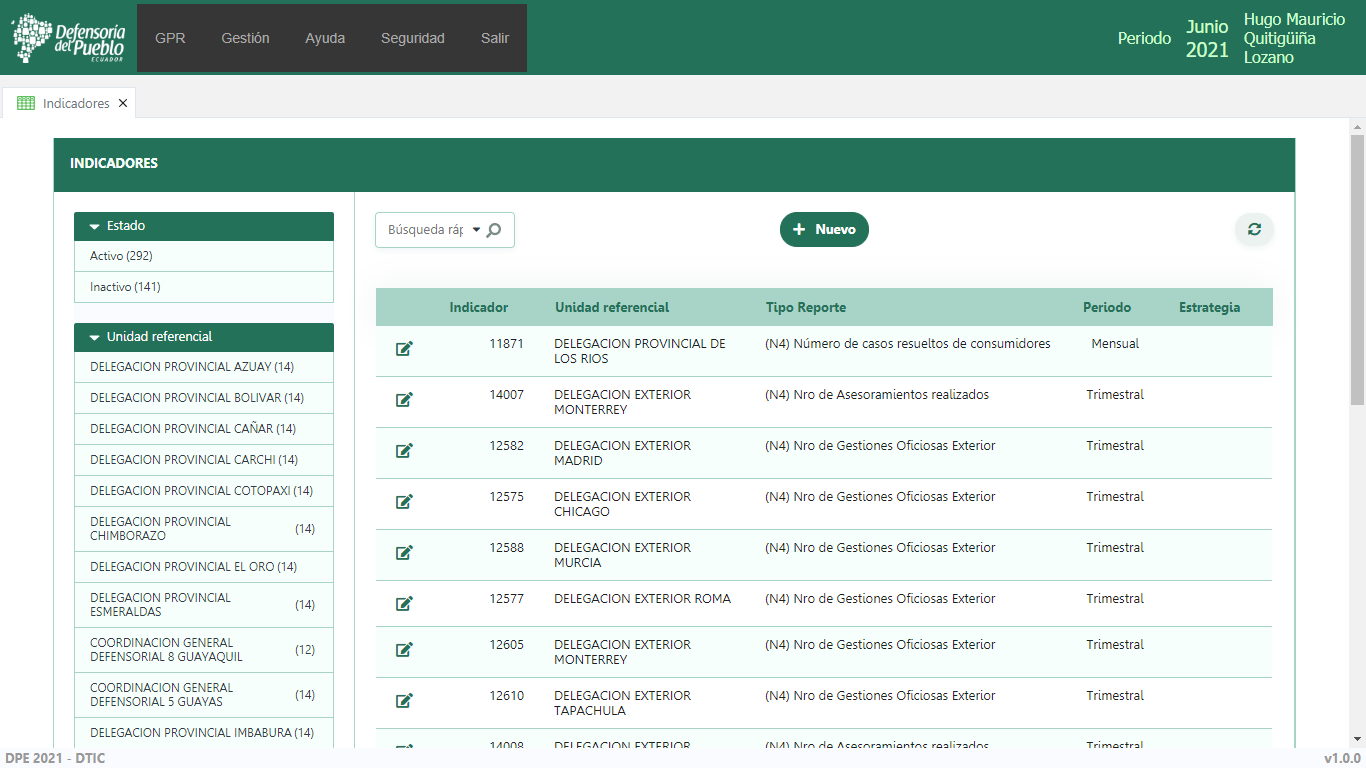Click the Junio 2021 period label
The image size is (1366, 768).
coord(1207,38)
